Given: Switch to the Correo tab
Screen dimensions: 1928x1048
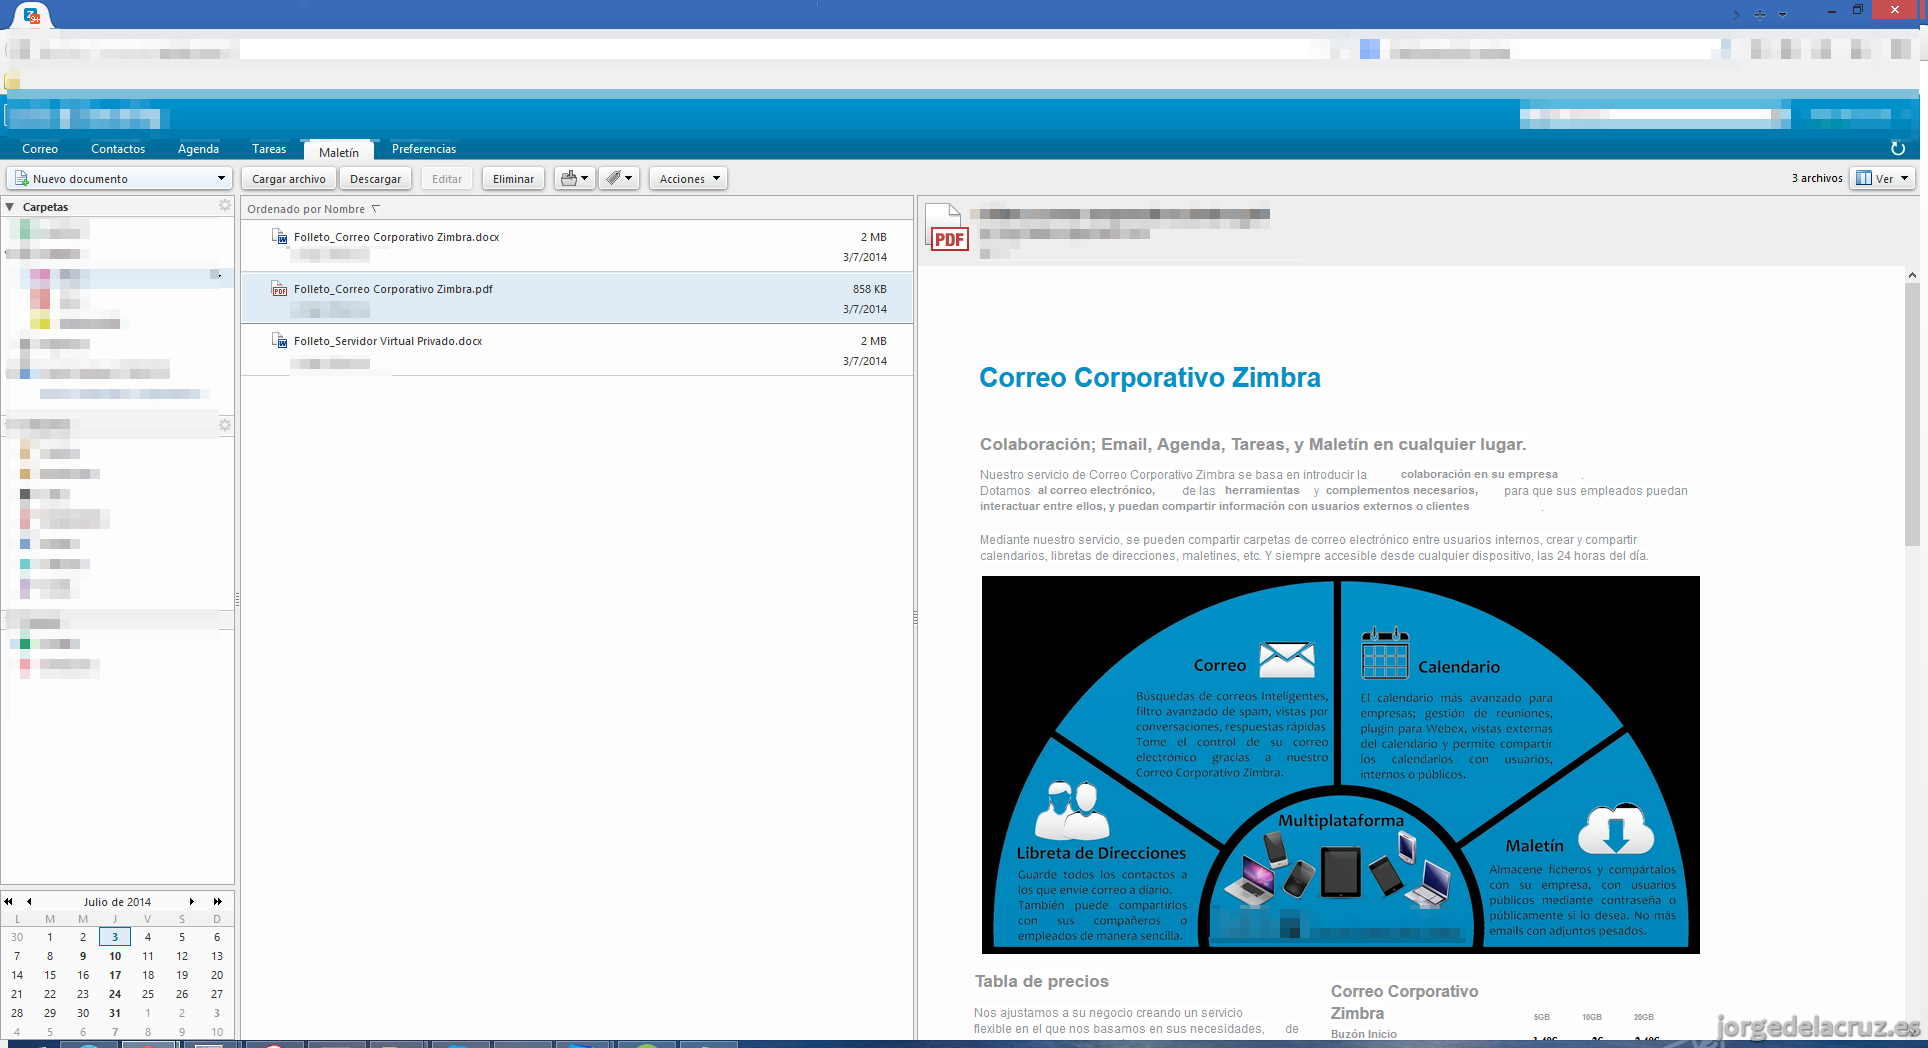Looking at the screenshot, I should point(40,149).
